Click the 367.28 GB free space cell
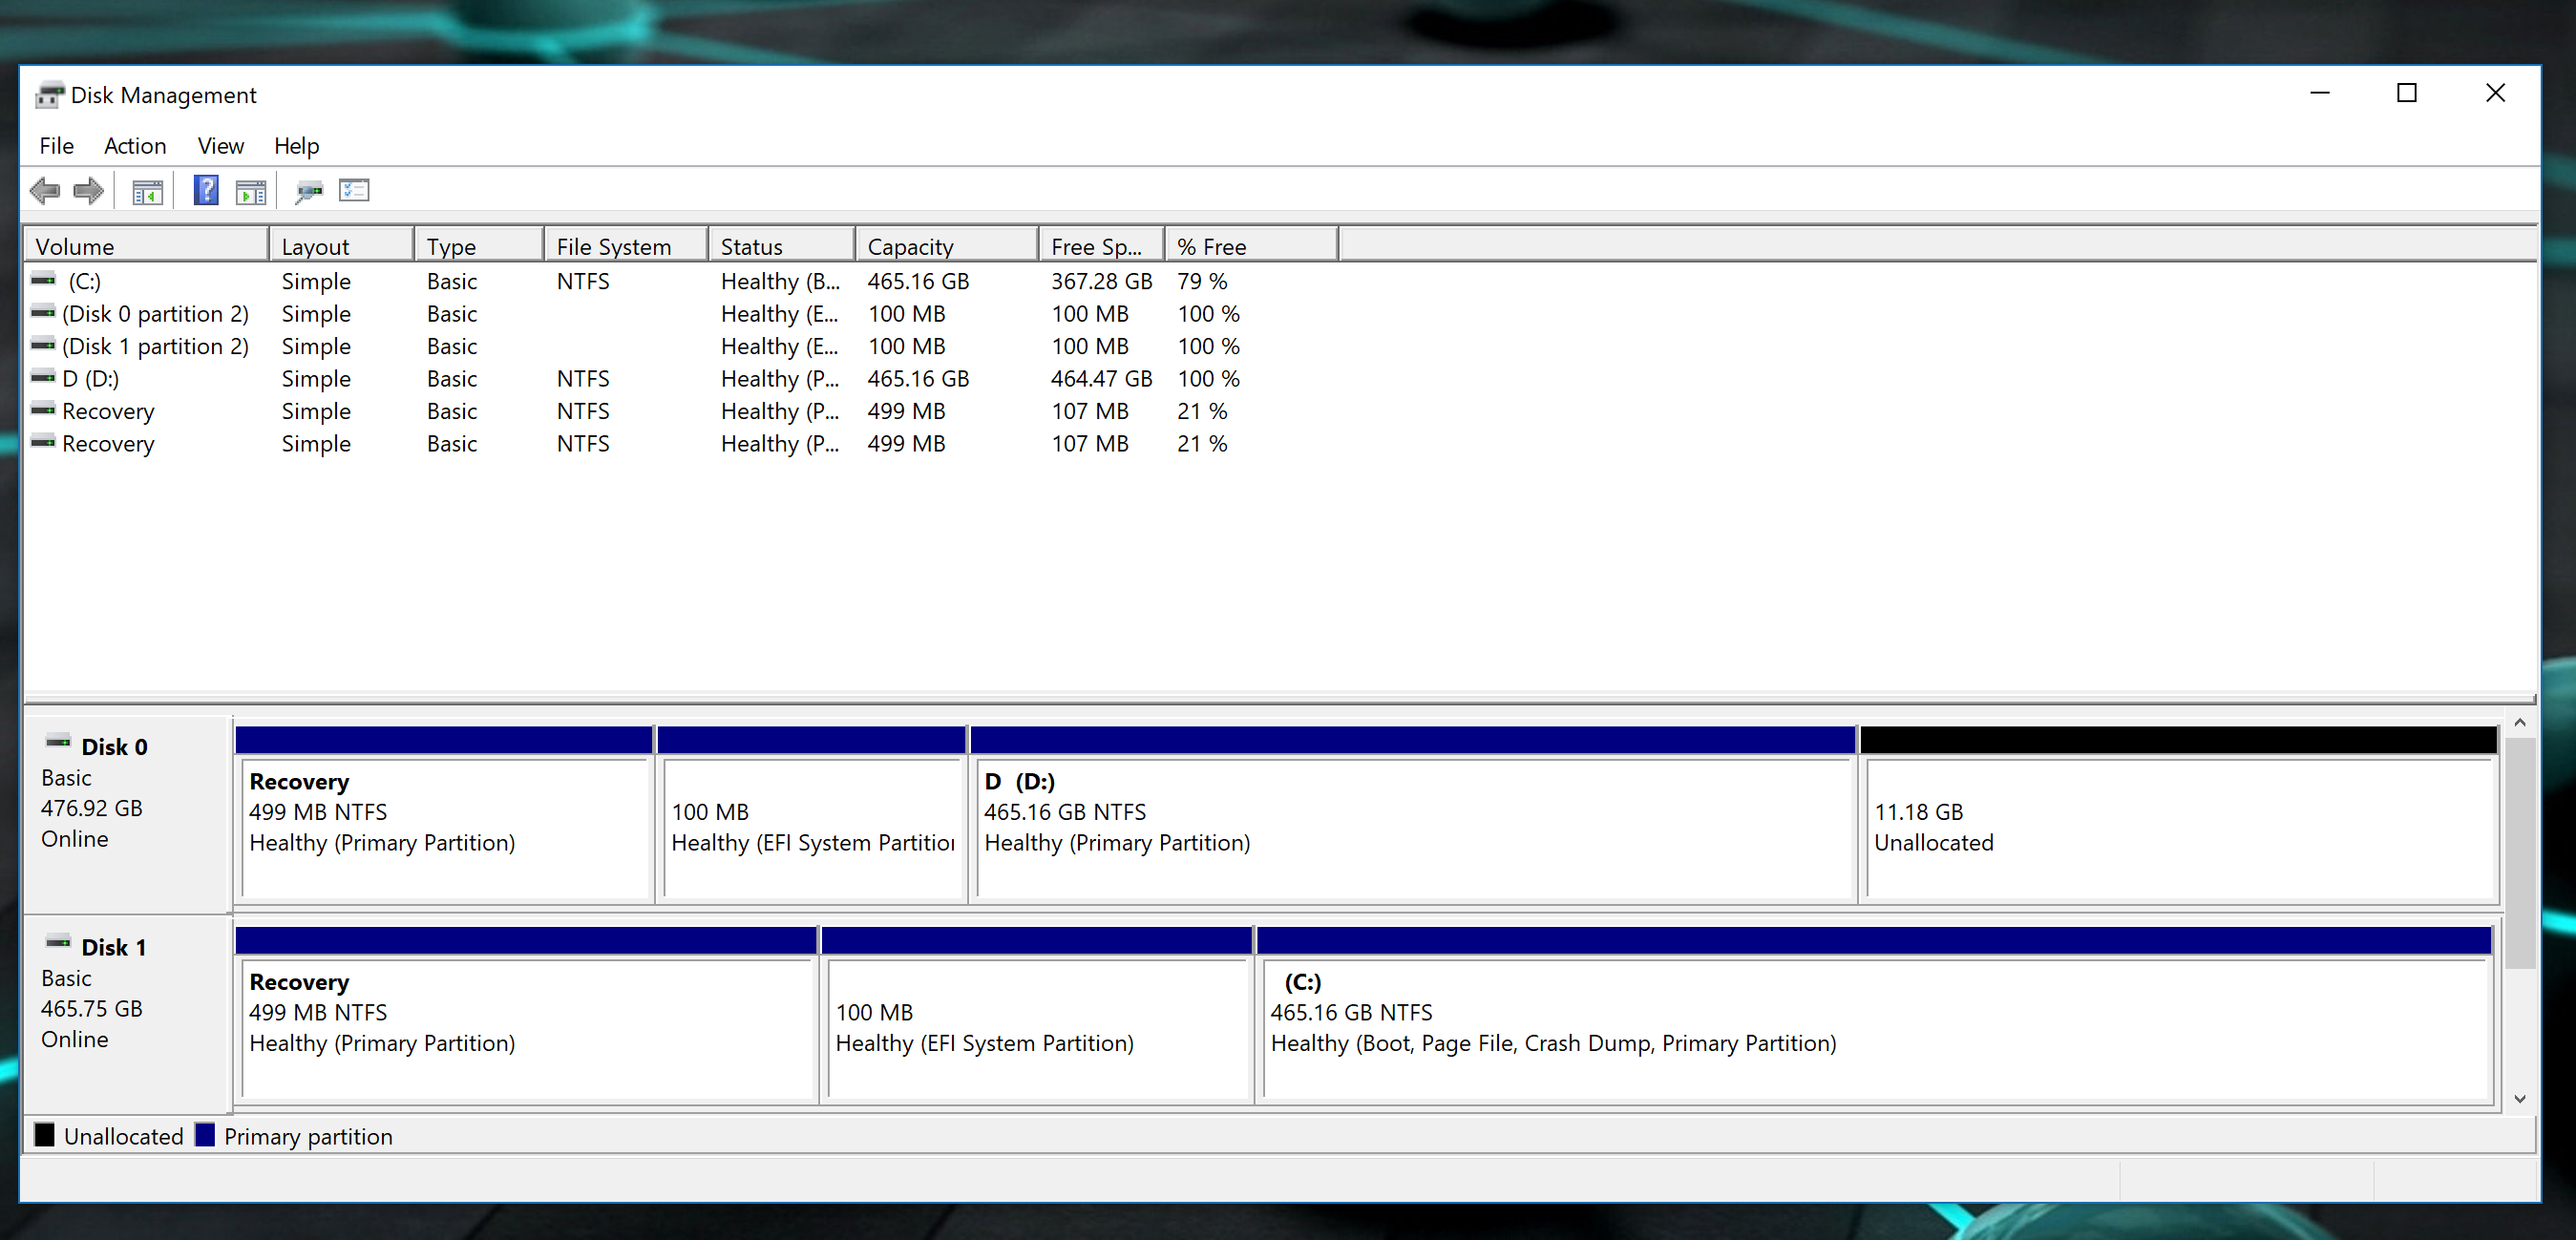 point(1101,281)
